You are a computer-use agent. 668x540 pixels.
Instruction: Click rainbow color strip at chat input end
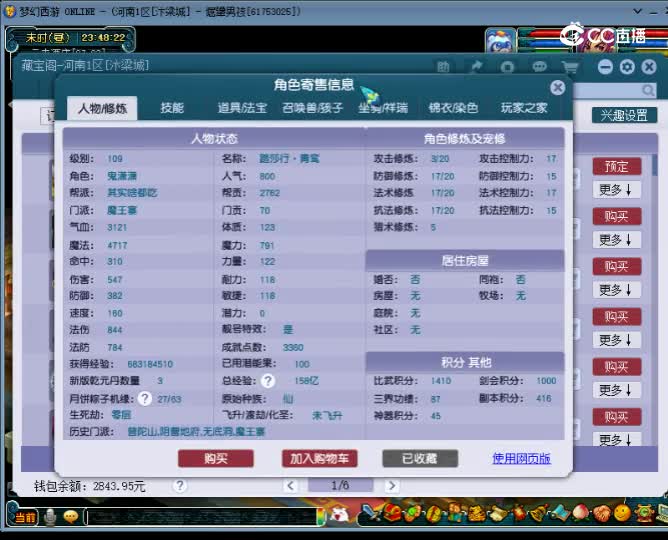(x=320, y=517)
